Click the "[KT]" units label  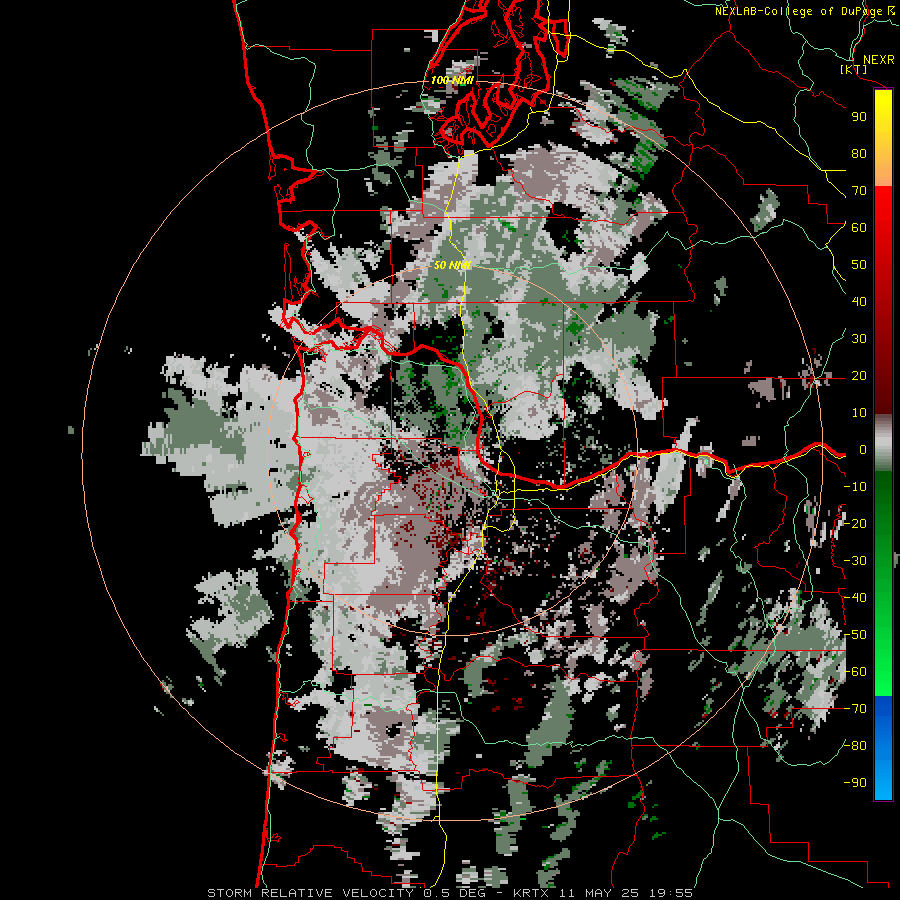pyautogui.click(x=853, y=69)
